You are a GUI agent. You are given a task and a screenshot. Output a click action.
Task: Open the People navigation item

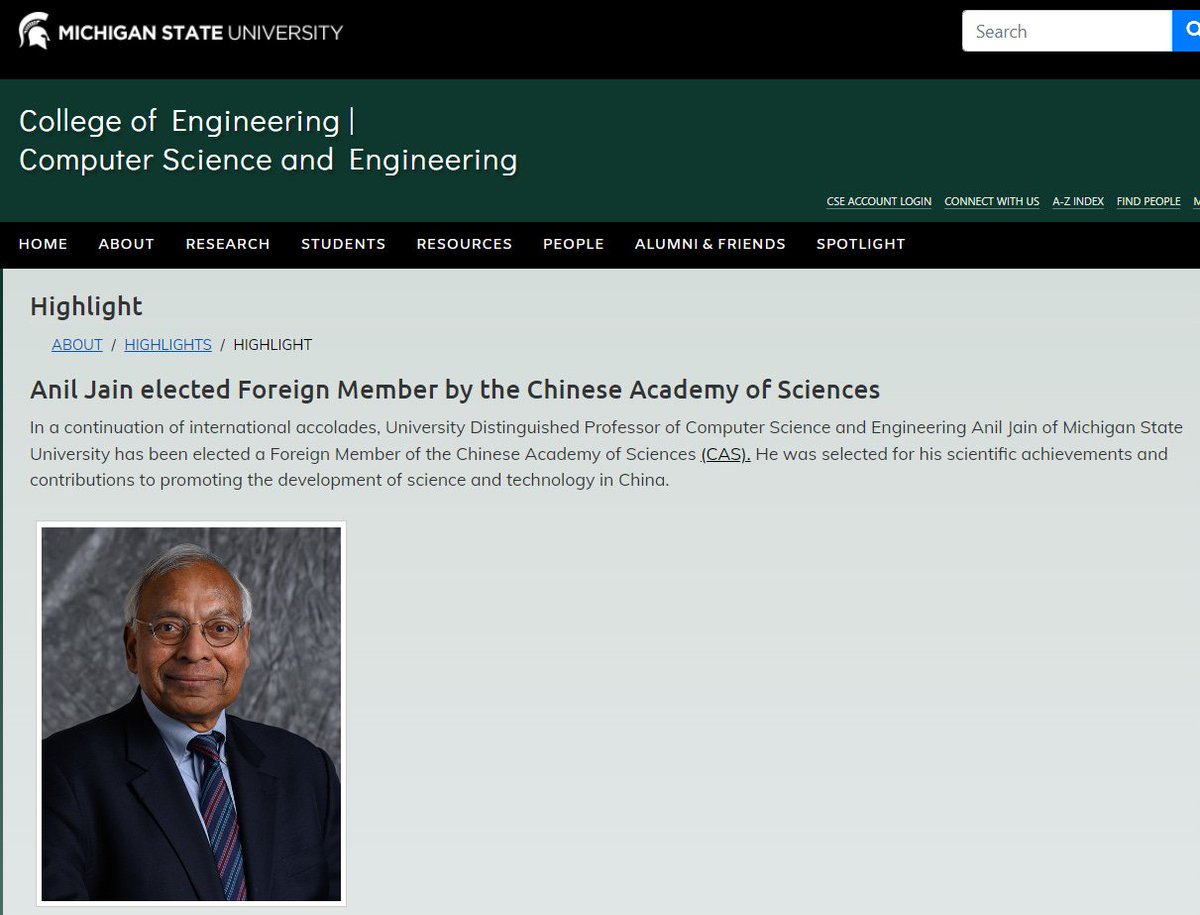(x=573, y=244)
